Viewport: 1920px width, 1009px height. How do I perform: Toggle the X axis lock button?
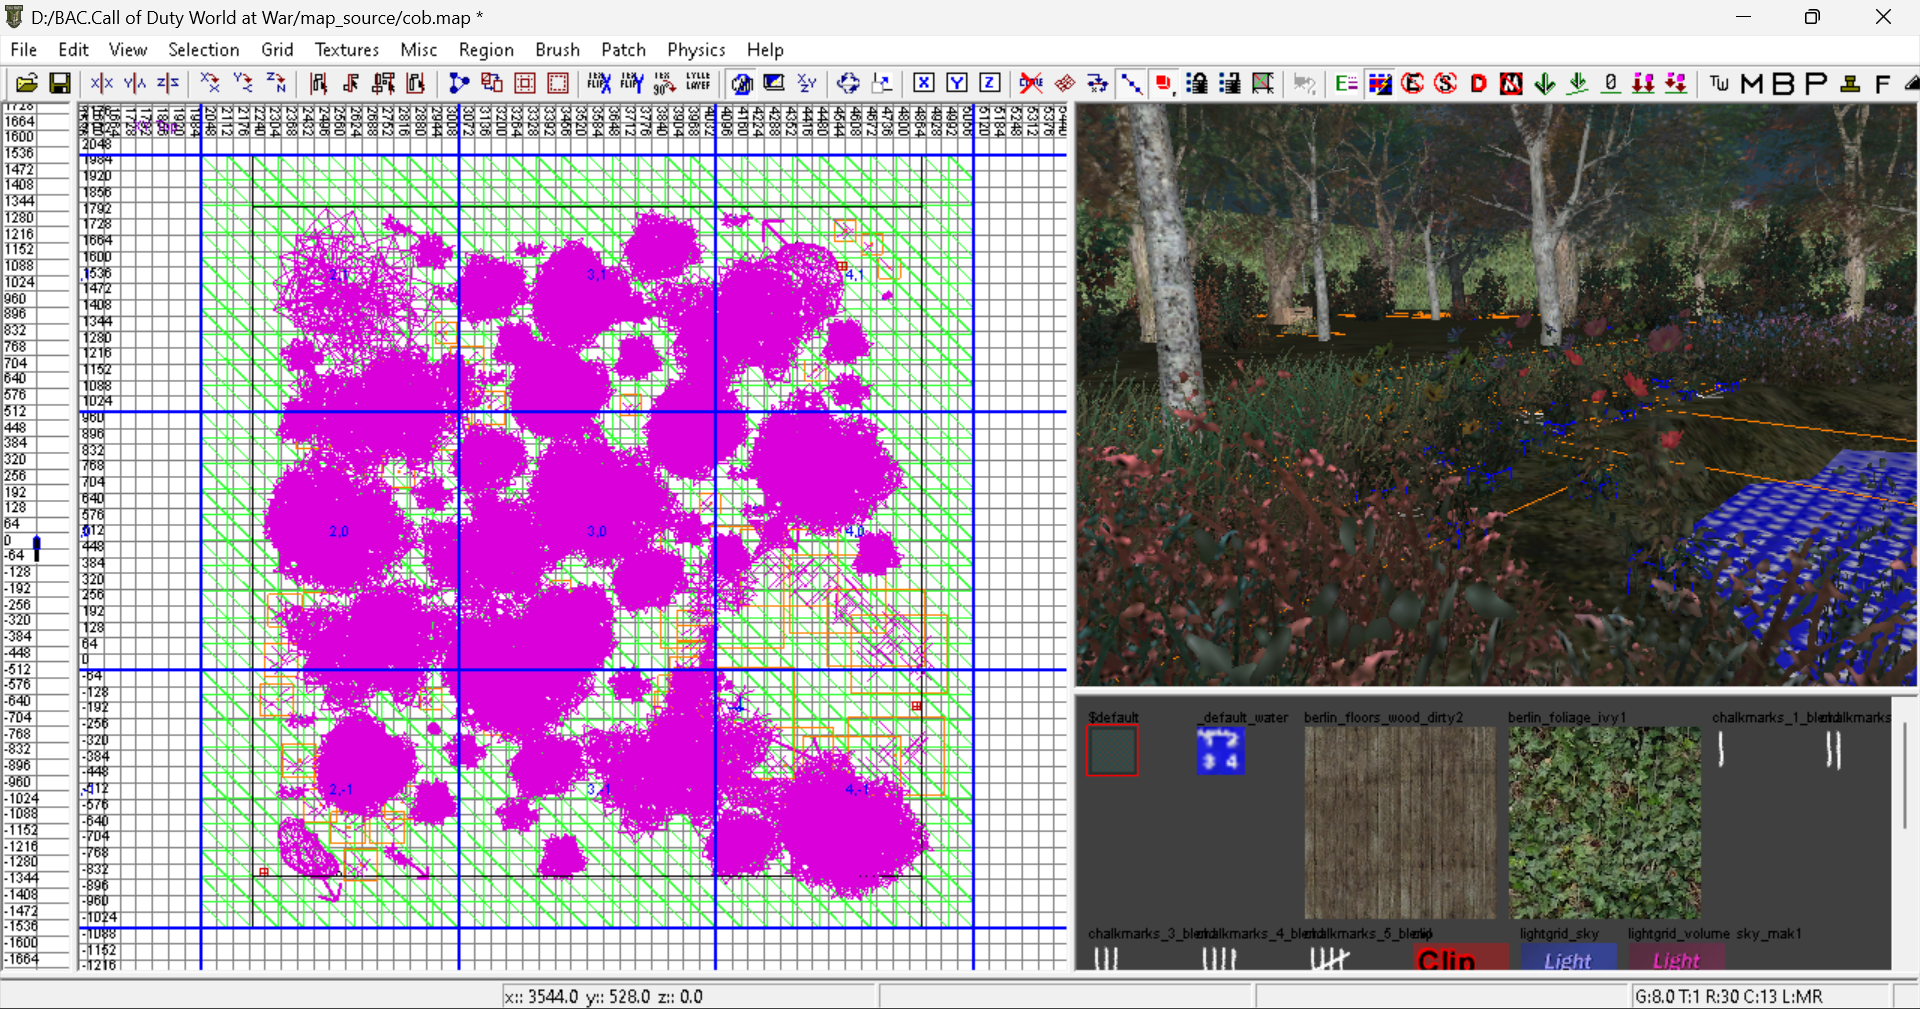point(924,84)
